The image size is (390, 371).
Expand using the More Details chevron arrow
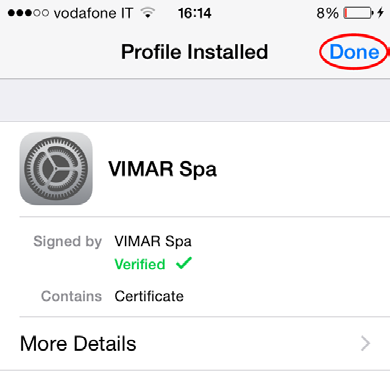[366, 343]
